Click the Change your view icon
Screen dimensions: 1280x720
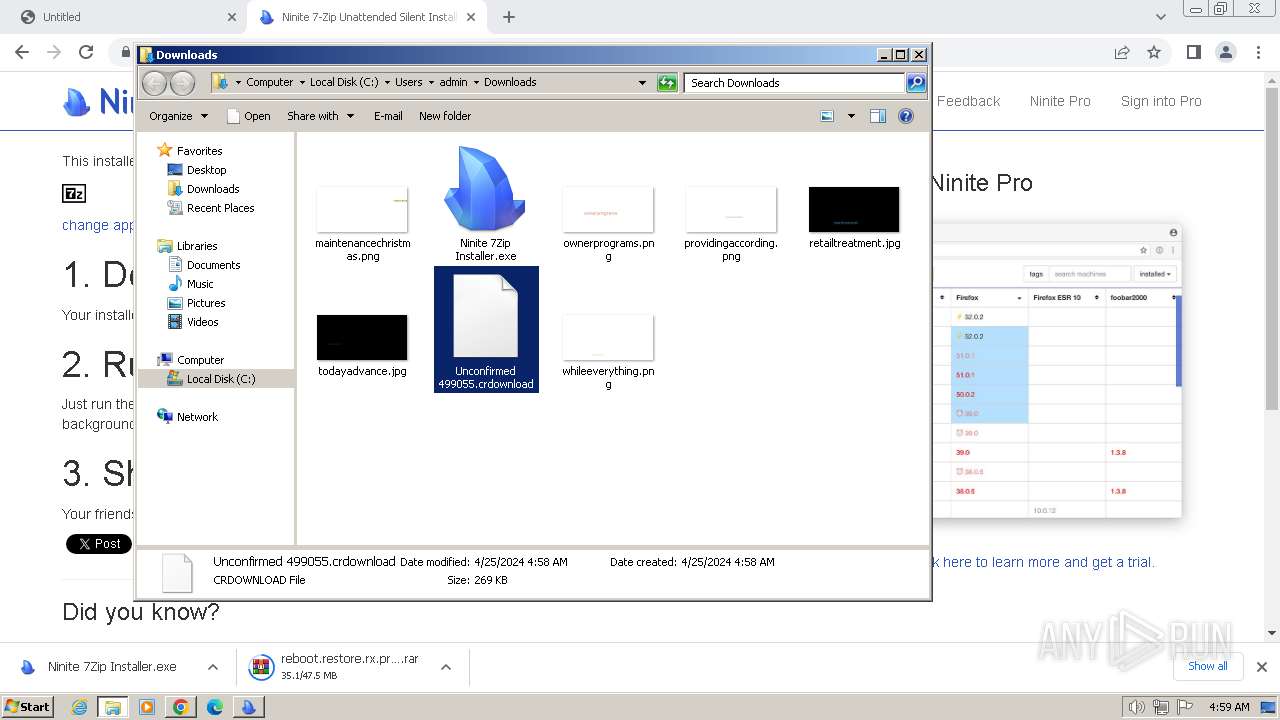pos(827,116)
